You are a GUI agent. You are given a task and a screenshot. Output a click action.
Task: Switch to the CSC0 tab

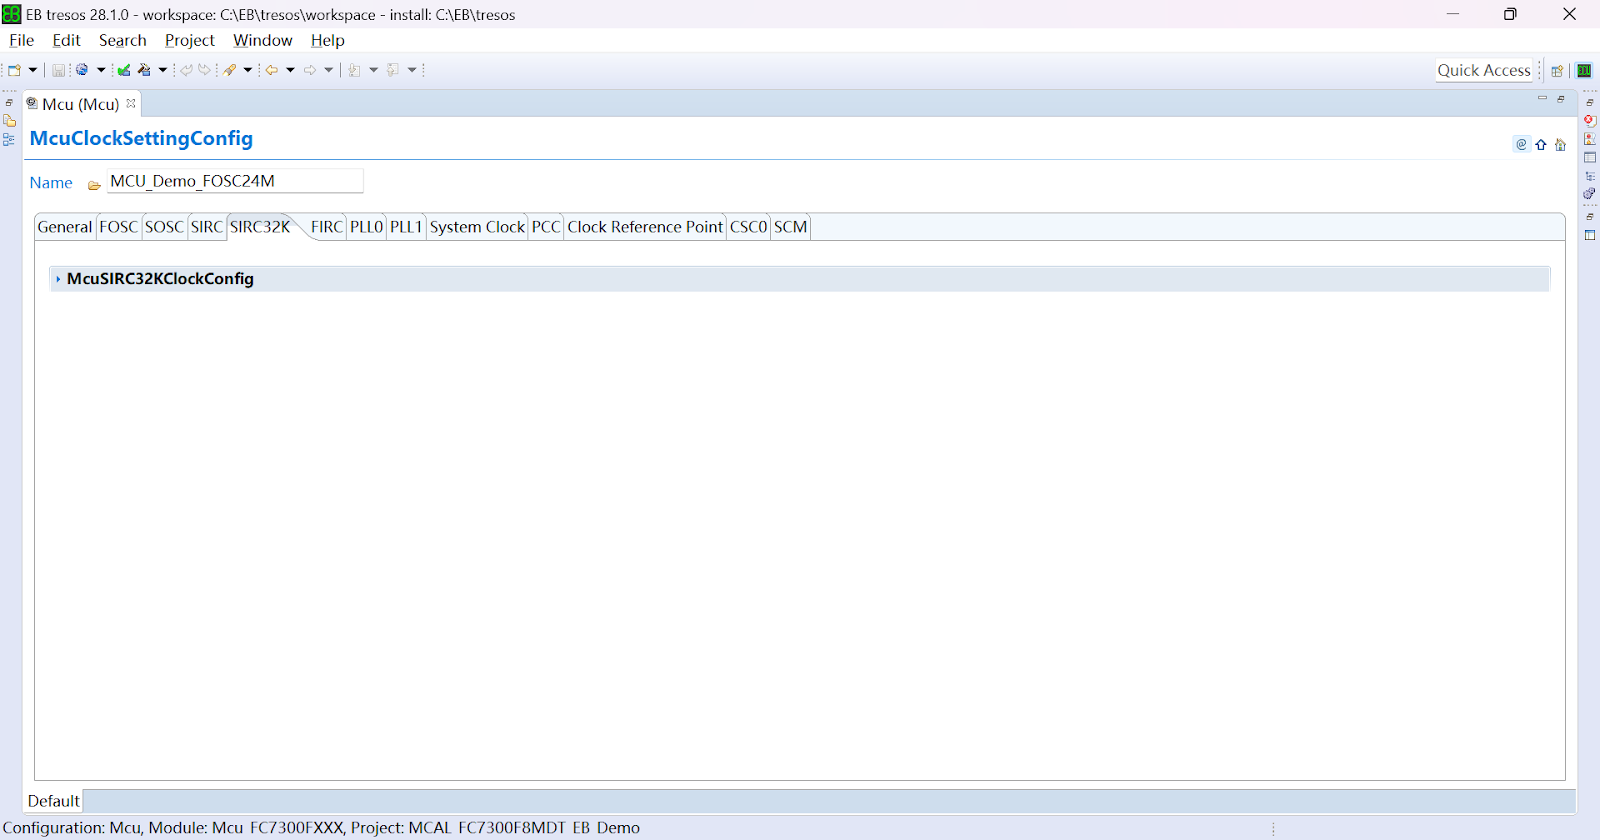click(748, 227)
